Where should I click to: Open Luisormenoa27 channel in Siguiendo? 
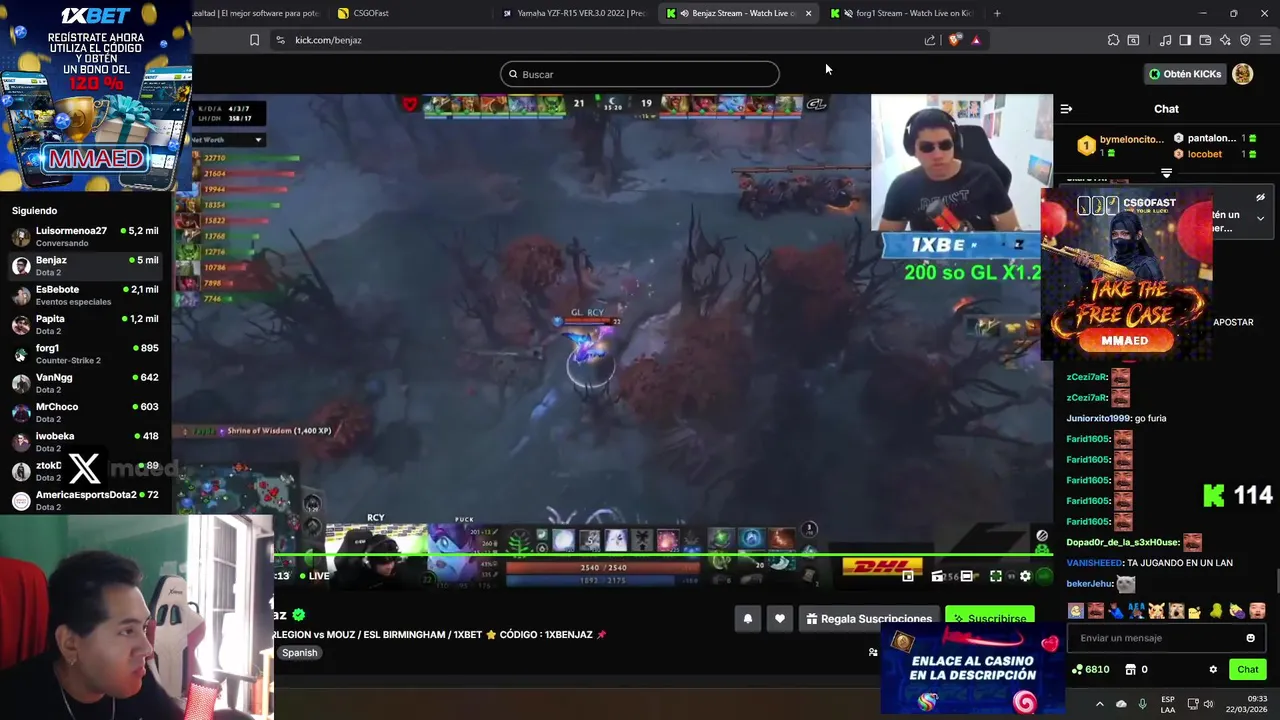(86, 237)
